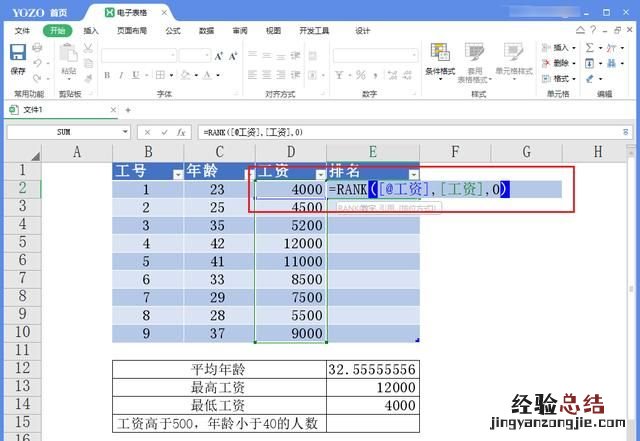The image size is (640, 441).
Task: Switch to the 公式 ribbon tab
Action: click(x=172, y=31)
